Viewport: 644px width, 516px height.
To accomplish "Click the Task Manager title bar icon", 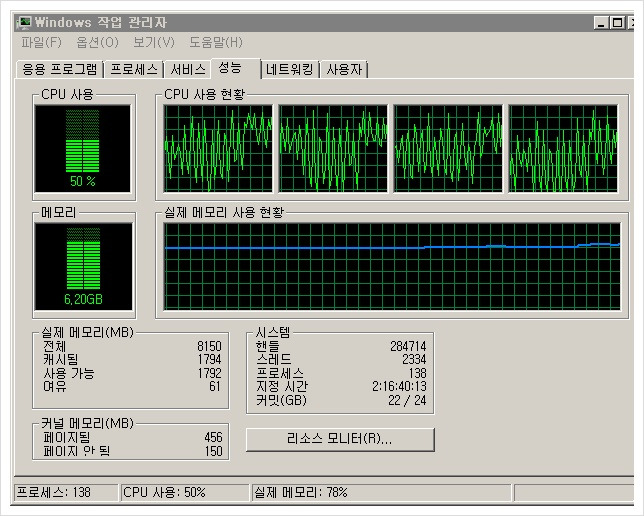I will pyautogui.click(x=25, y=22).
